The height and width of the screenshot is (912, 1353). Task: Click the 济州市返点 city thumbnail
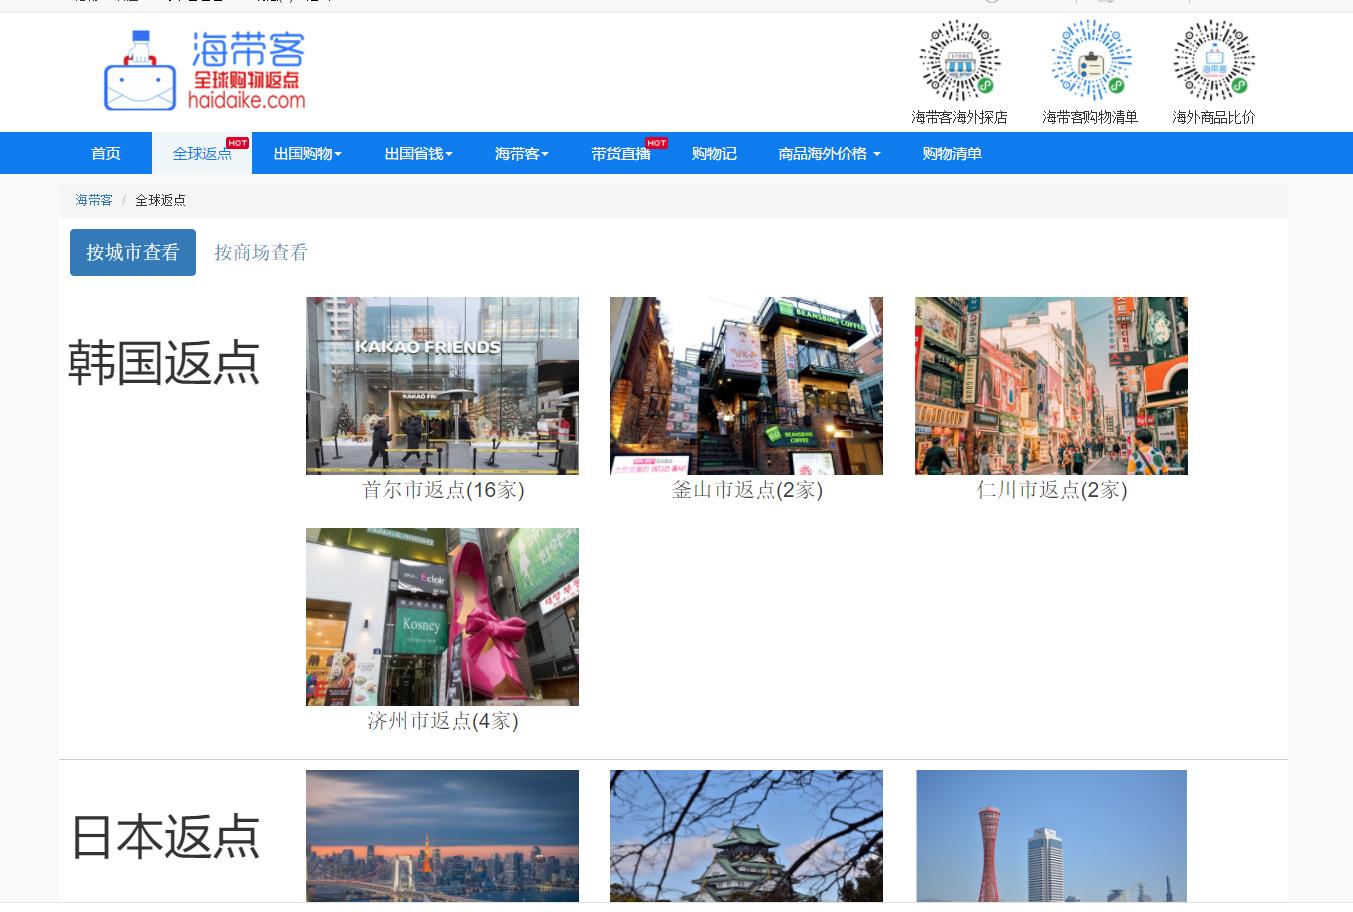(x=442, y=617)
